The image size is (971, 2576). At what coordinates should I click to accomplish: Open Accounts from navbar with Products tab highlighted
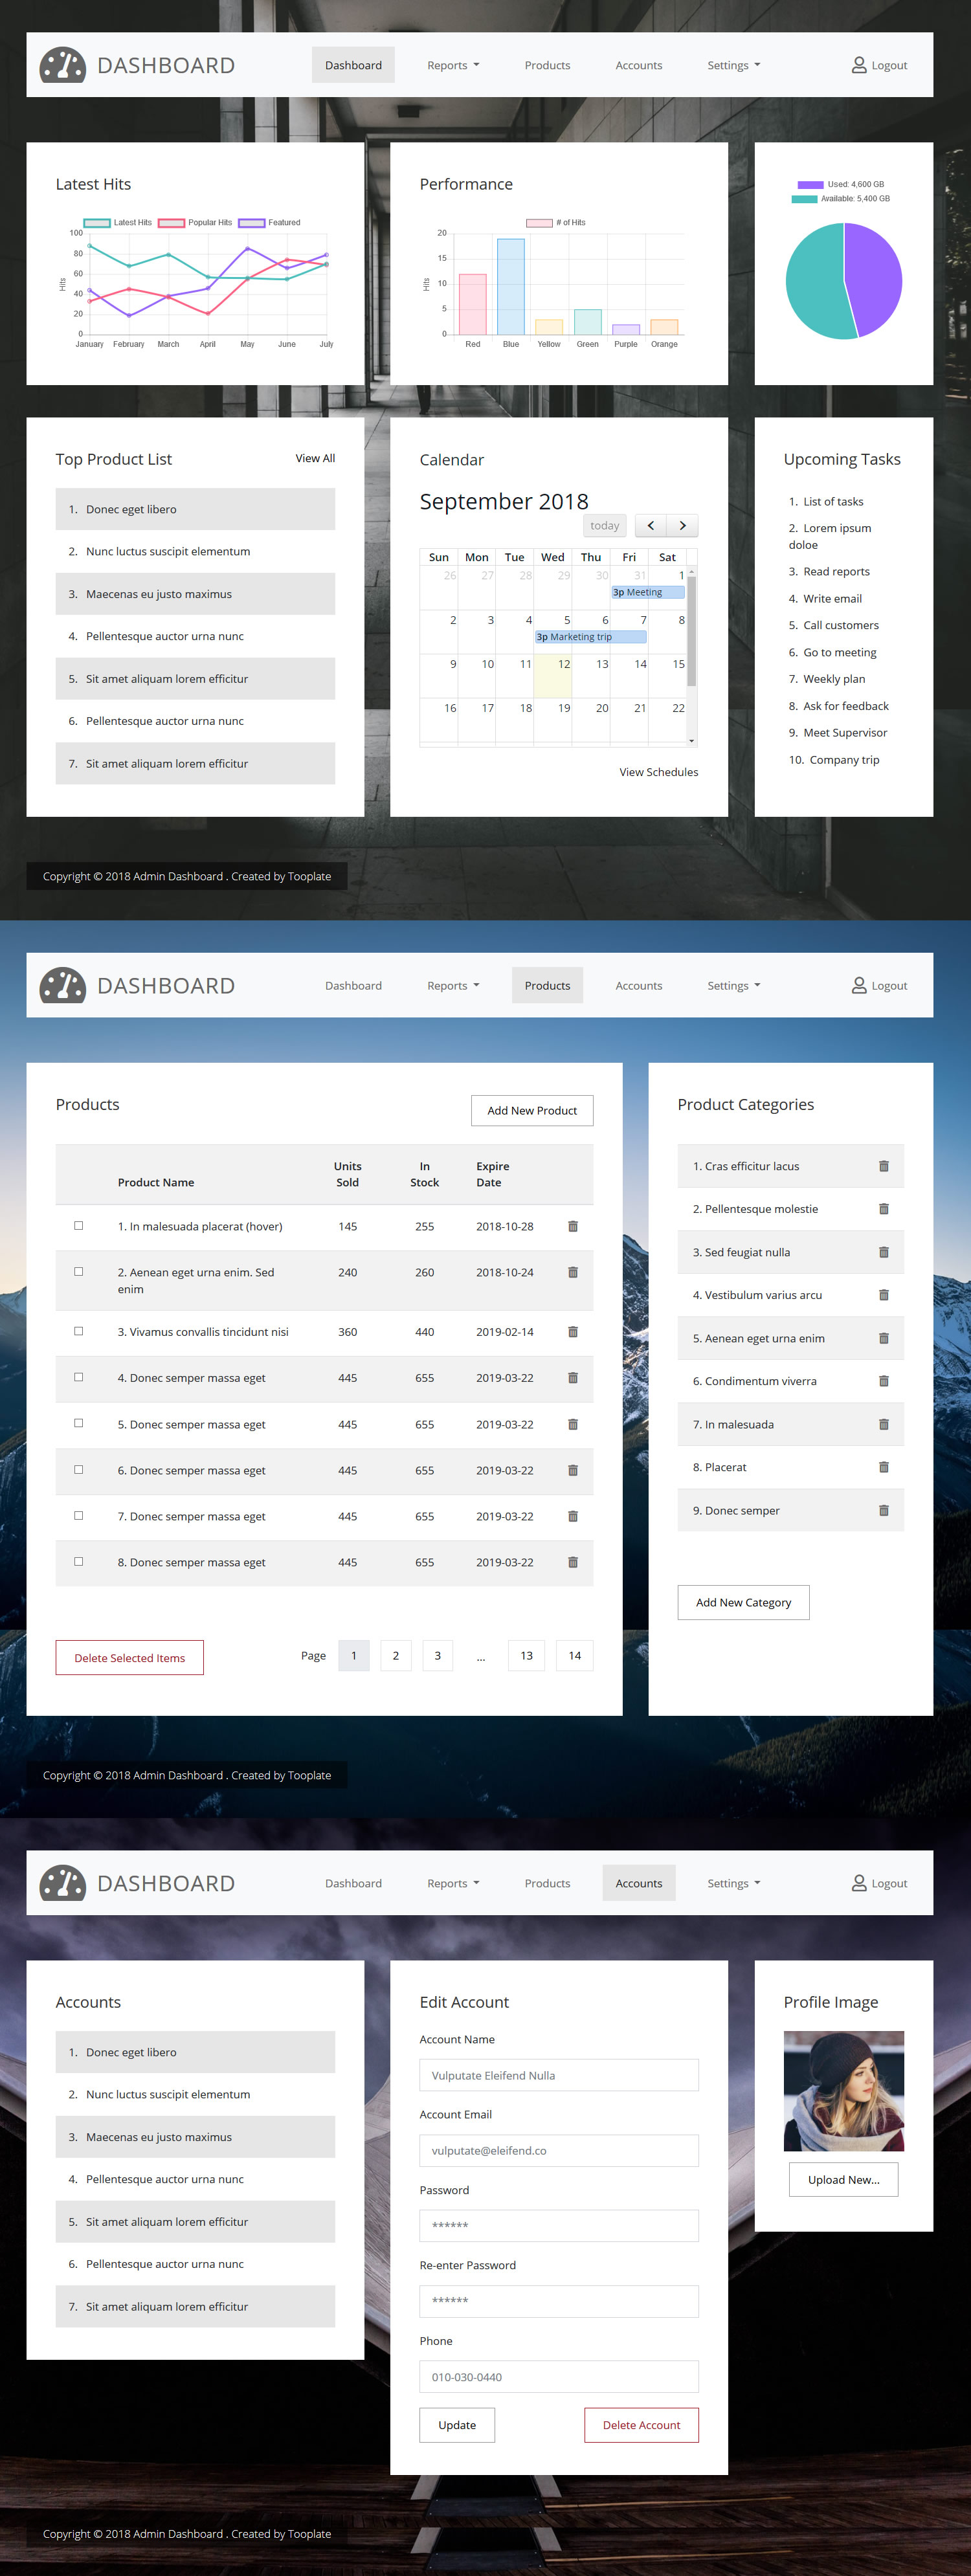coord(639,985)
